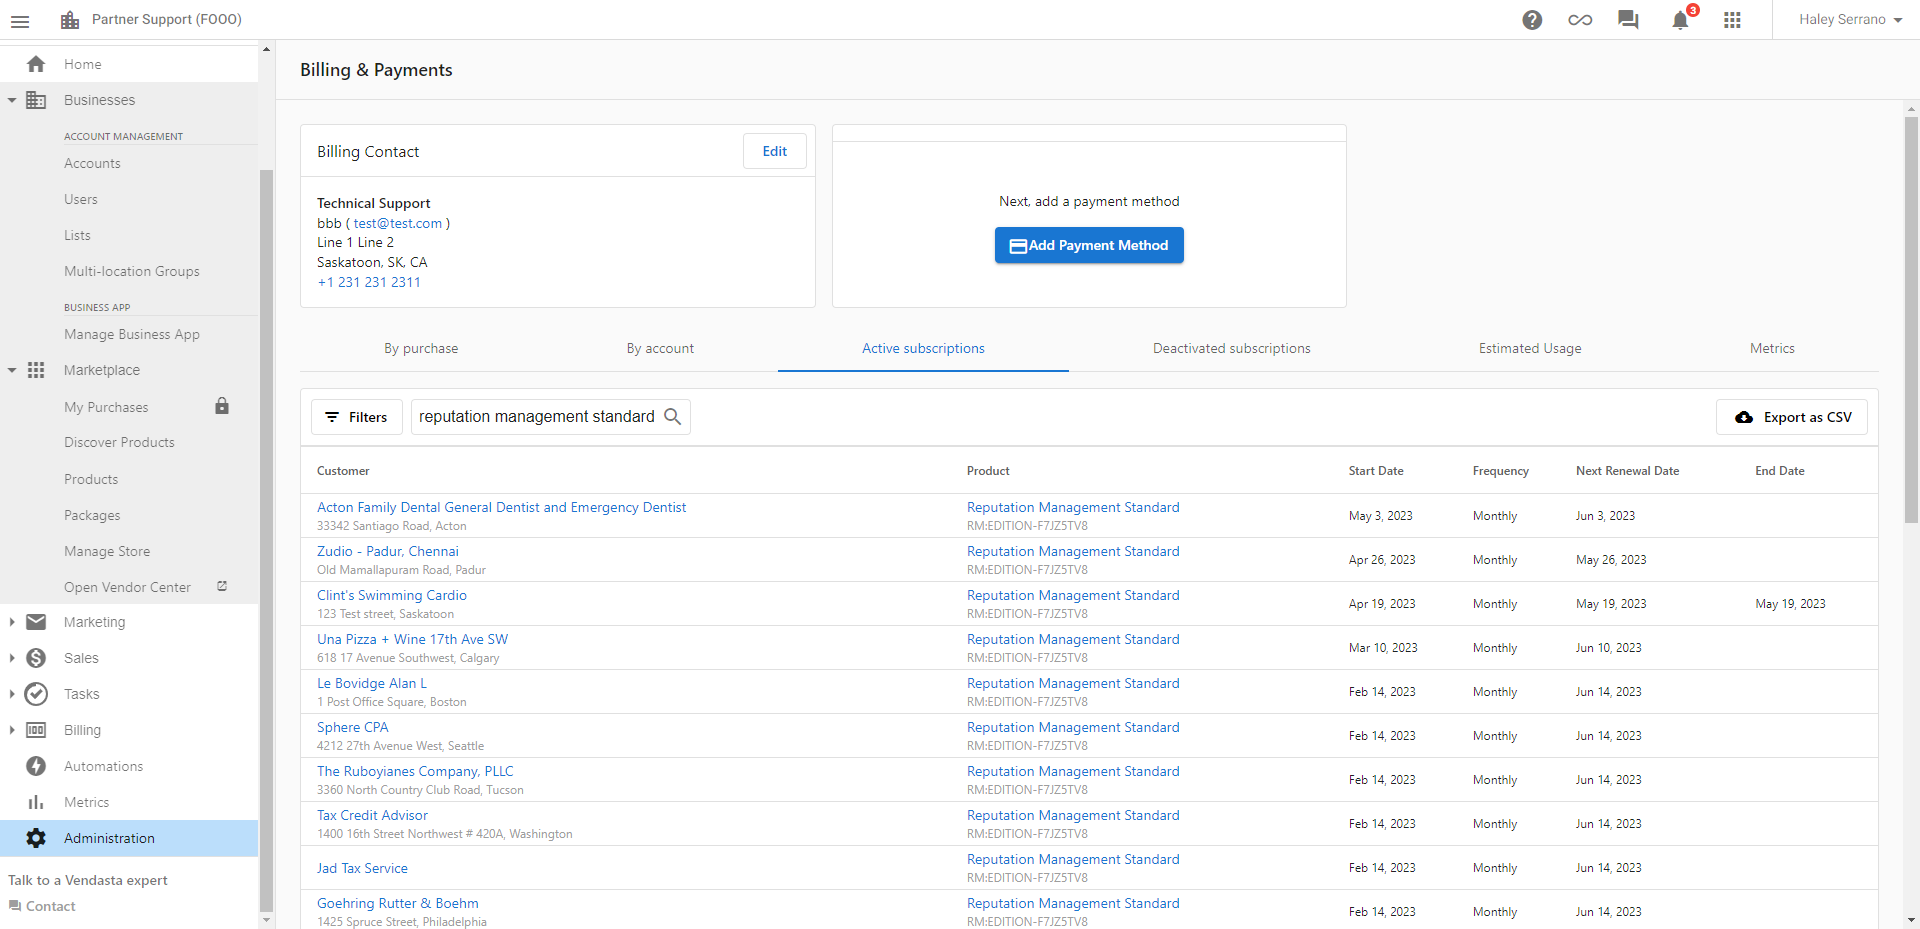
Task: Open Clint's Swimming Cardio customer link
Action: [x=392, y=595]
